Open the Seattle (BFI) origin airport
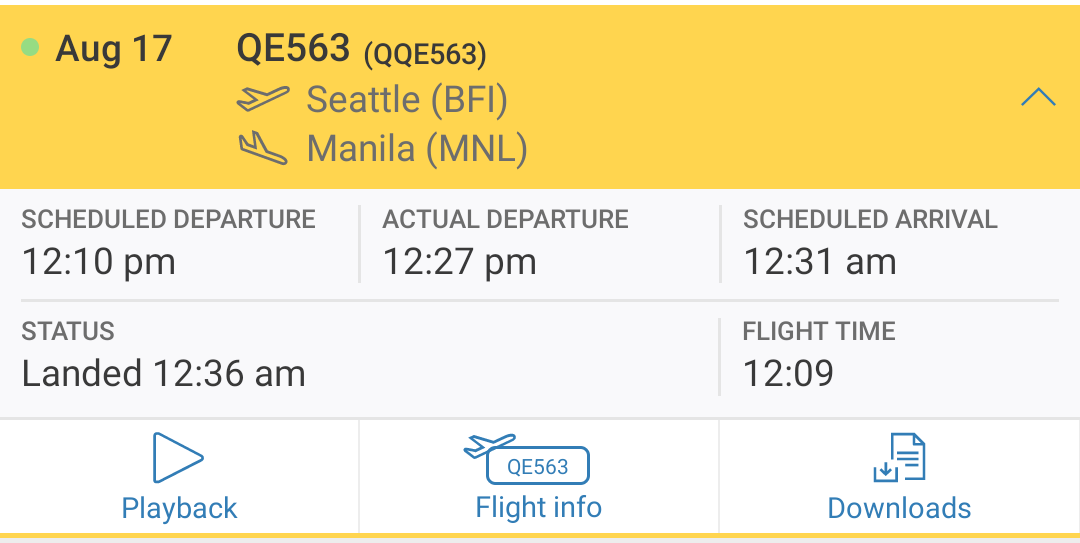 (407, 100)
